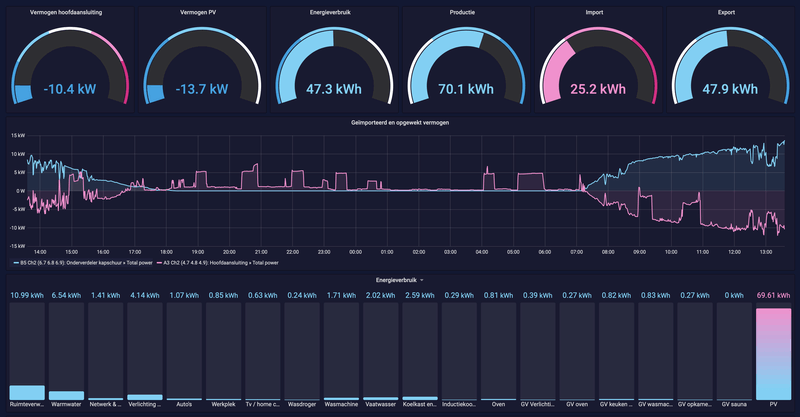Screen dimensions: 800x417
Task: Open the Vermogen hoofdaansluiting panel title menu
Action: (66, 12)
